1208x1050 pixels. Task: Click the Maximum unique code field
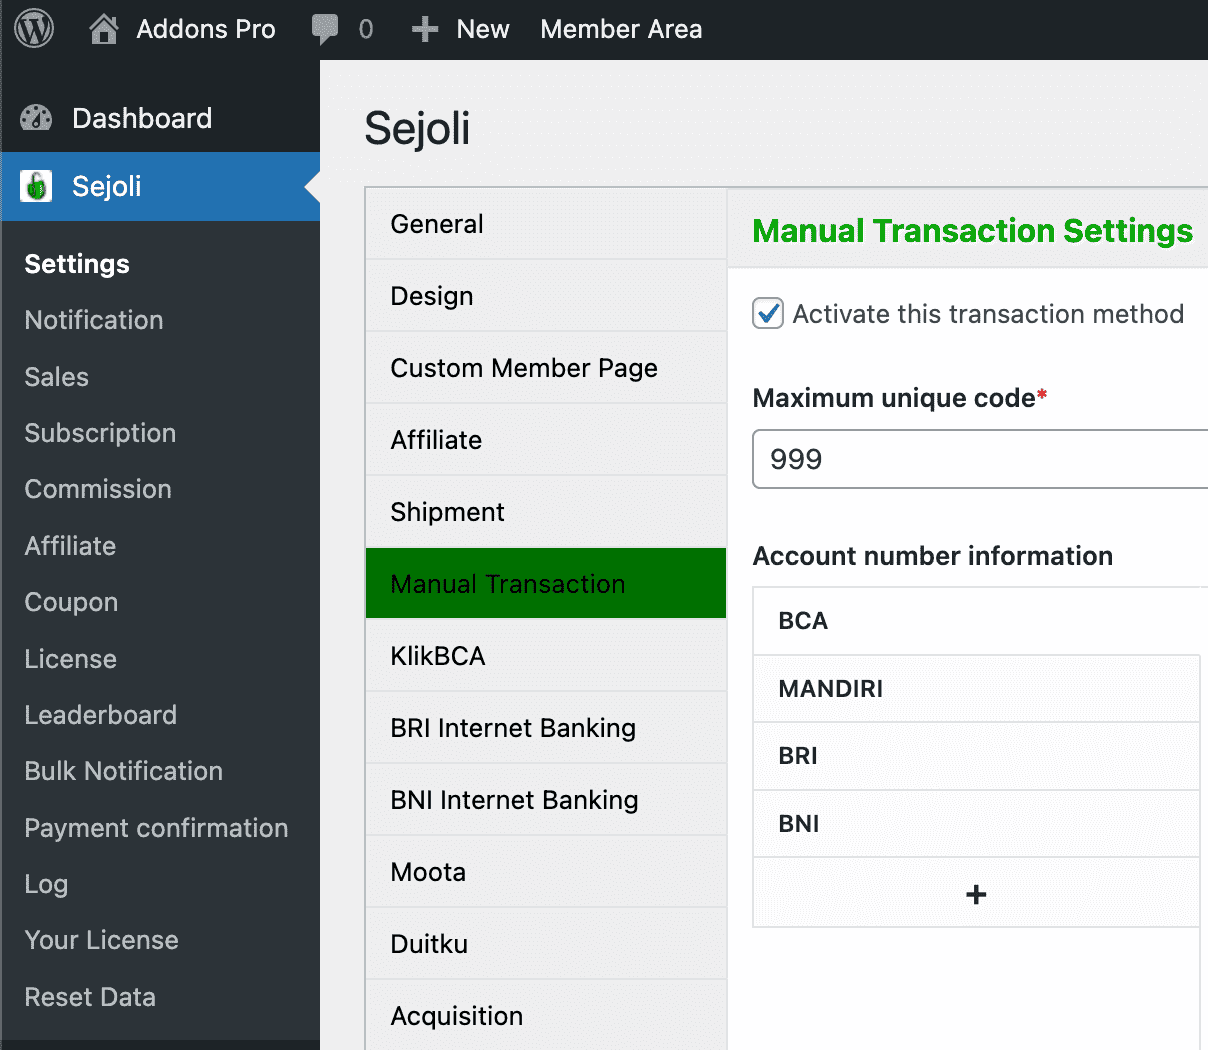point(980,459)
